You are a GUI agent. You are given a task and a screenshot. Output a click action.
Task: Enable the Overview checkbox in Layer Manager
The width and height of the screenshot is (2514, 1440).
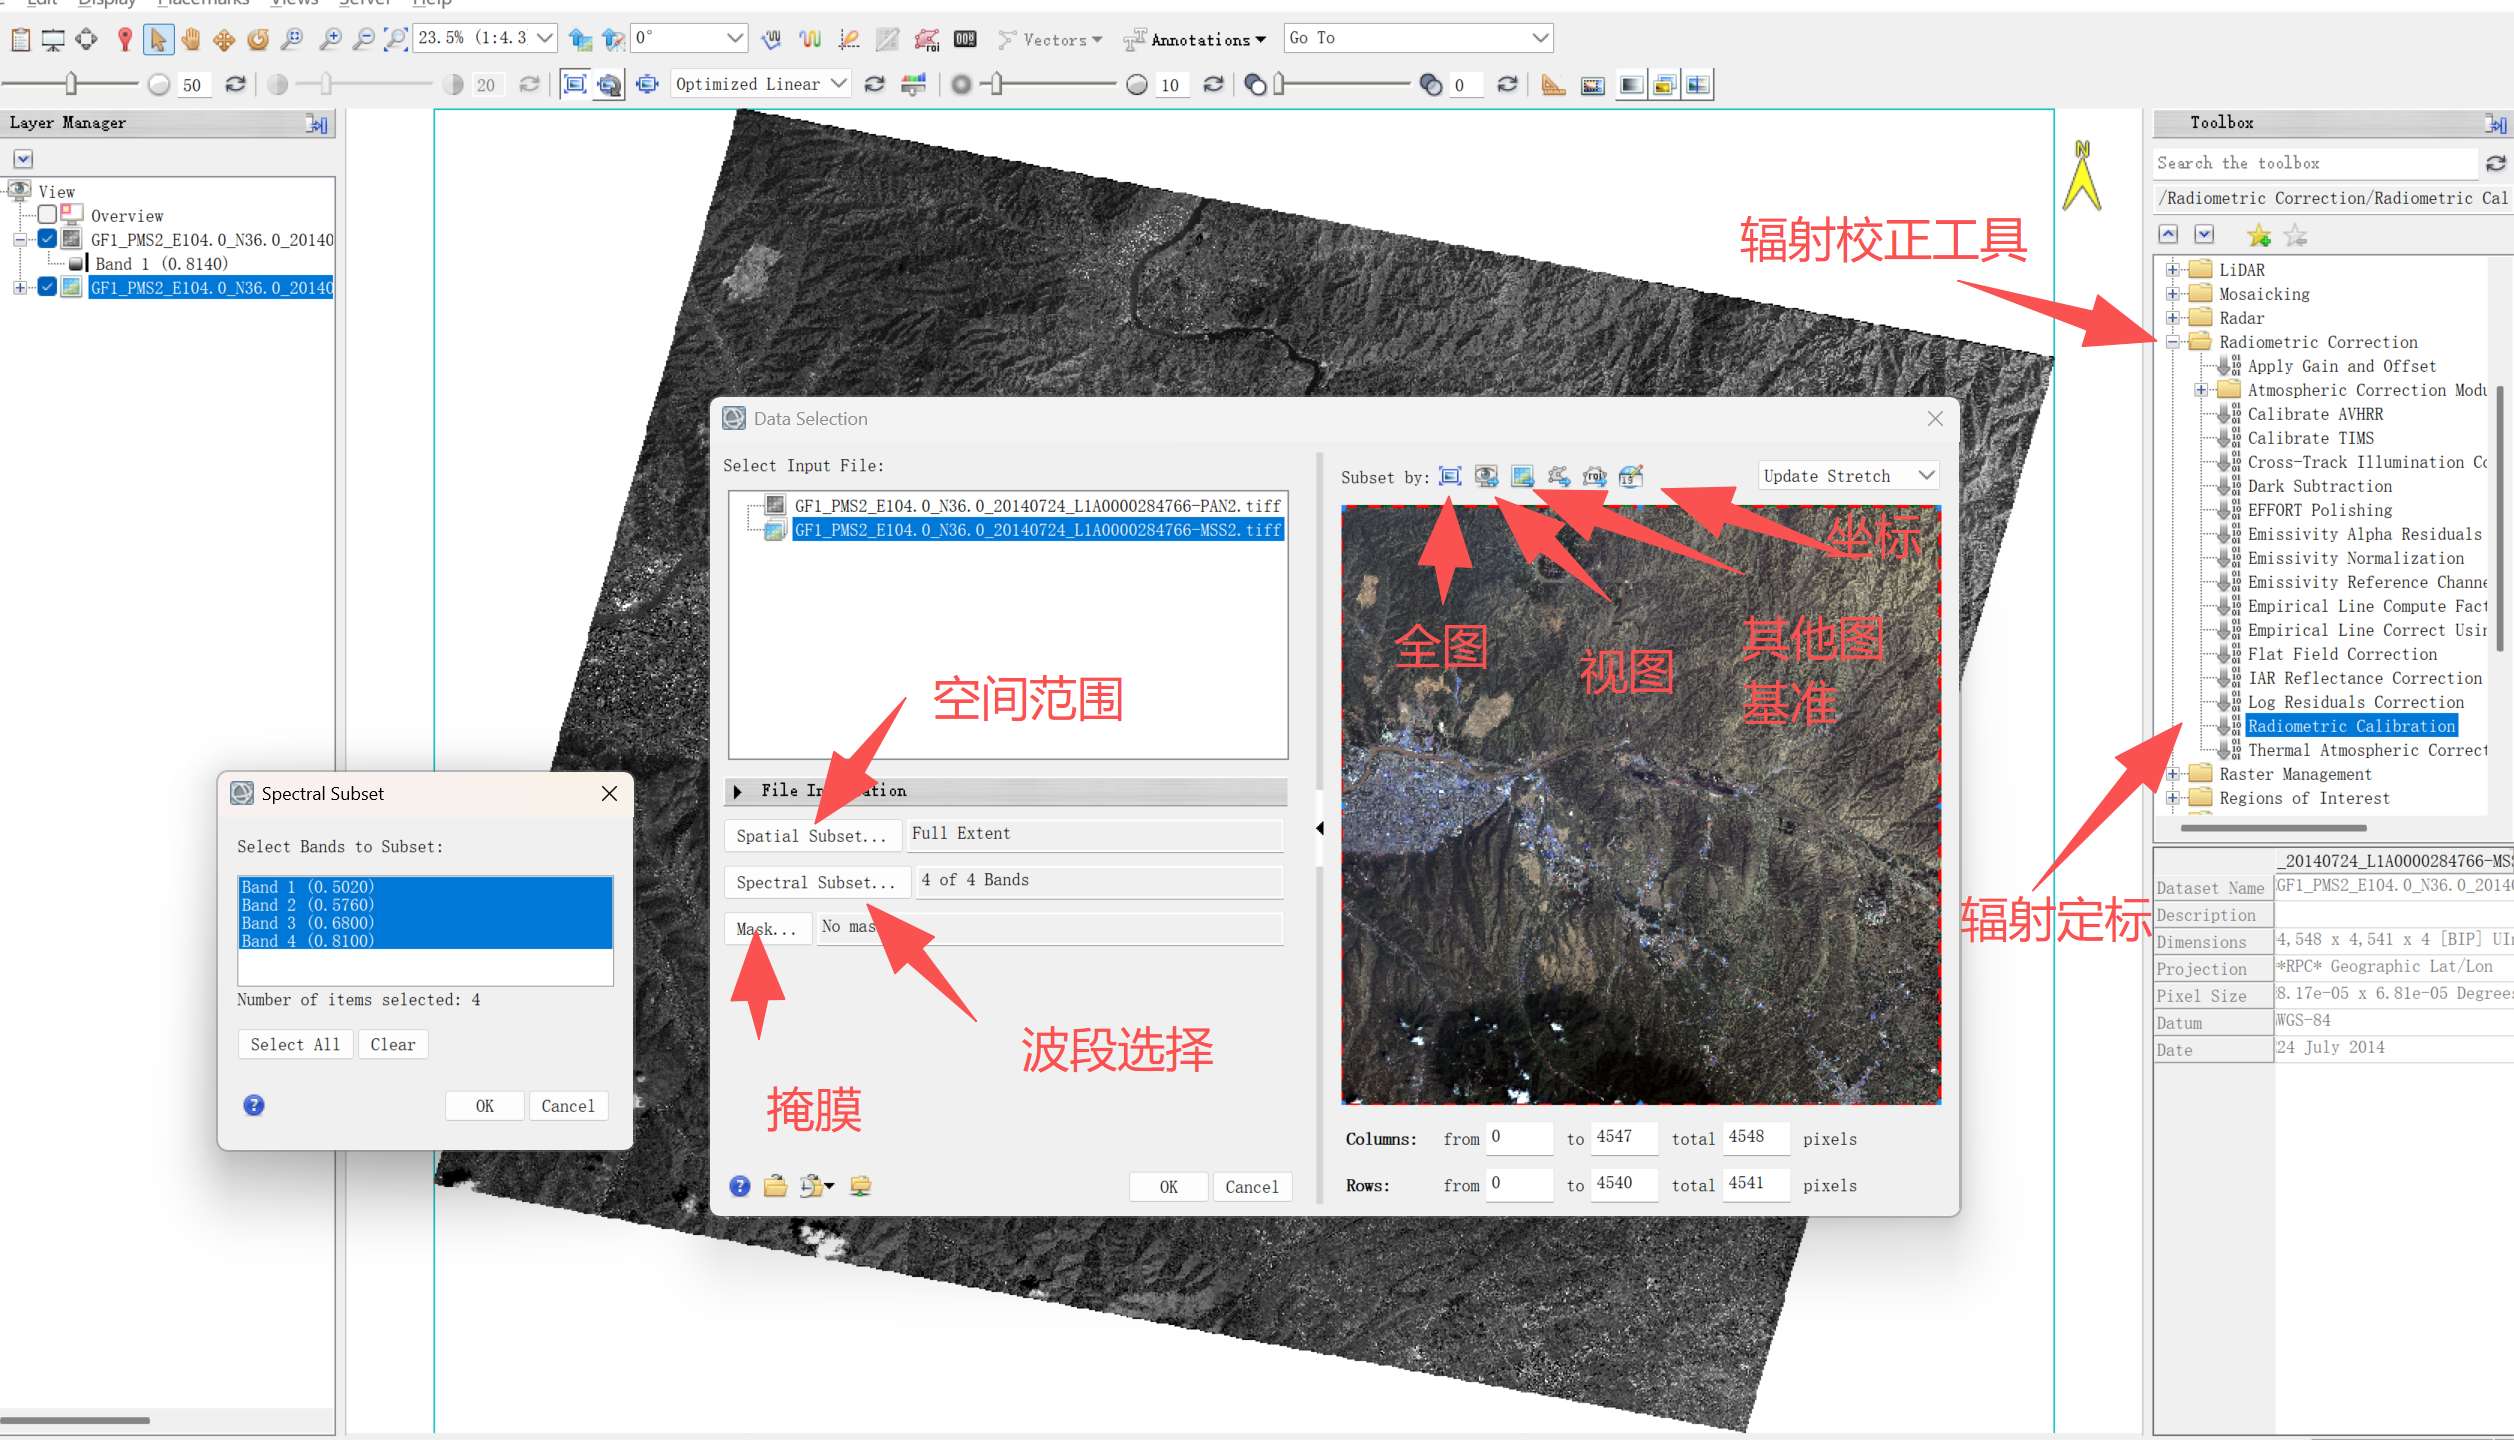(x=47, y=215)
